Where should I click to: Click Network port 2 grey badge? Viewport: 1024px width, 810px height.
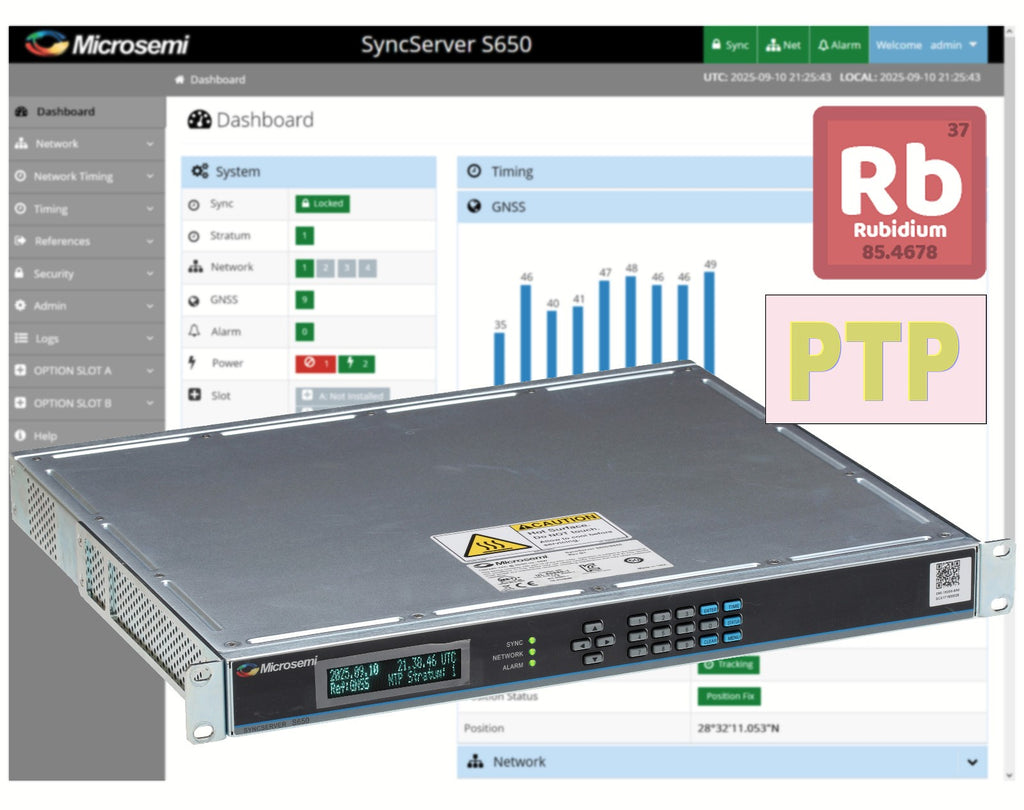[325, 268]
